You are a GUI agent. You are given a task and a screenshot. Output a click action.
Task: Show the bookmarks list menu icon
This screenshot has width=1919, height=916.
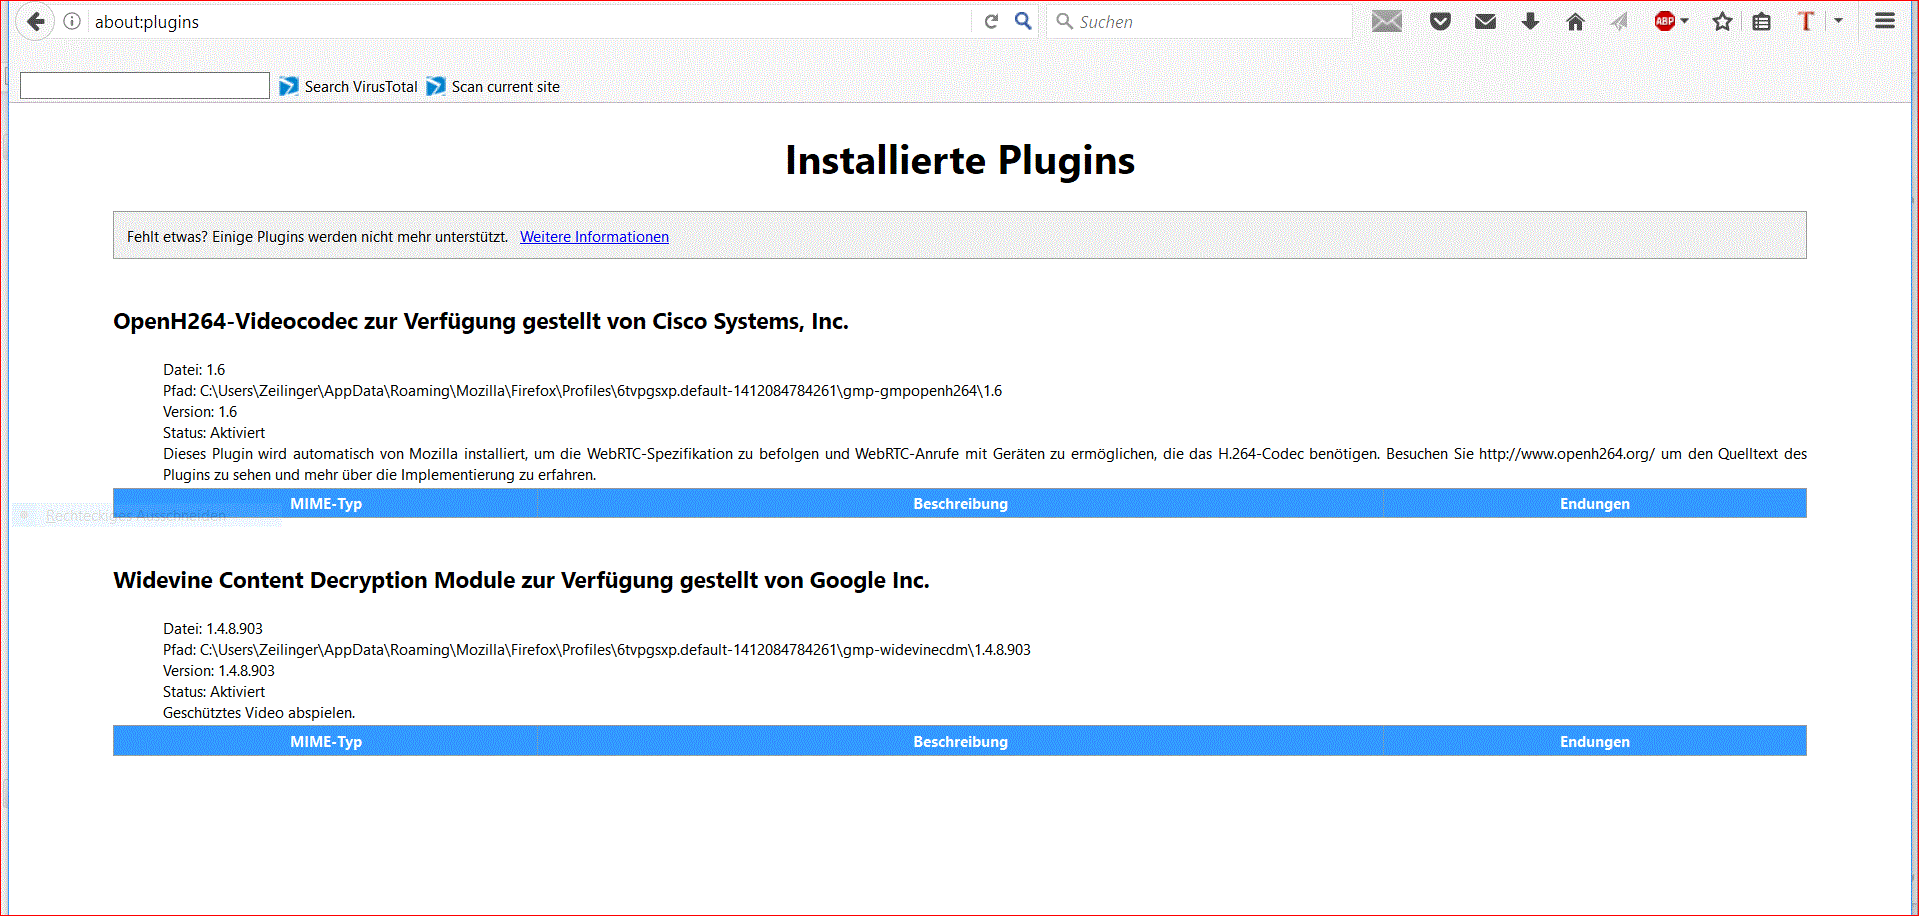pyautogui.click(x=1762, y=21)
